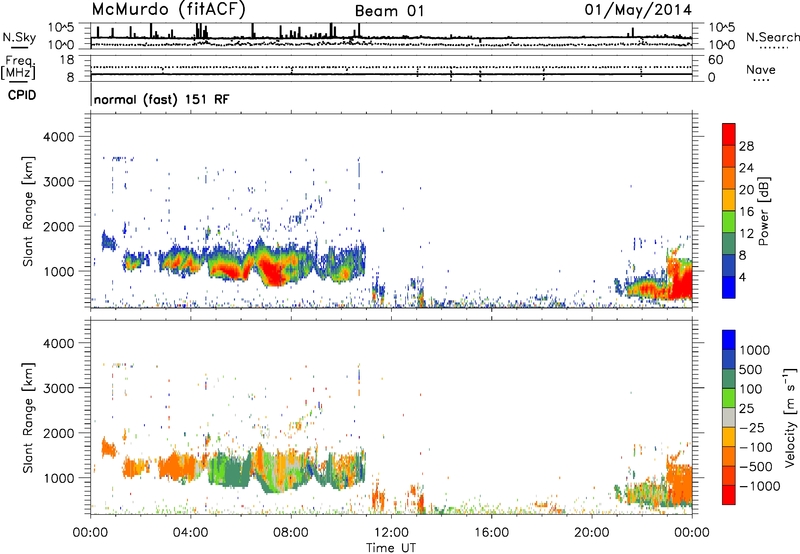The width and height of the screenshot is (800, 554).
Task: Click the "Nave" legend label
Action: [x=761, y=70]
